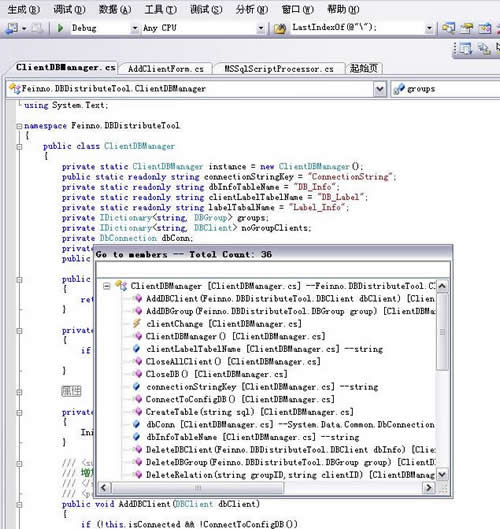The height and width of the screenshot is (529, 500).
Task: Open the 帮助(H) menu
Action: 343,9
